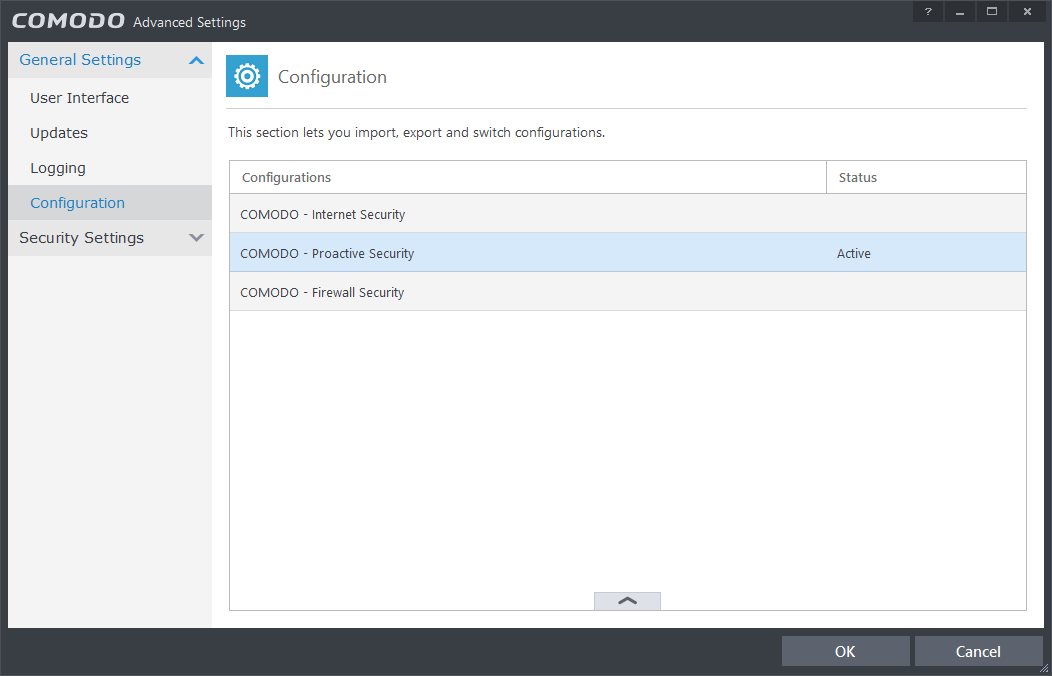
Task: Expand the bottom options panel handle
Action: [627, 601]
